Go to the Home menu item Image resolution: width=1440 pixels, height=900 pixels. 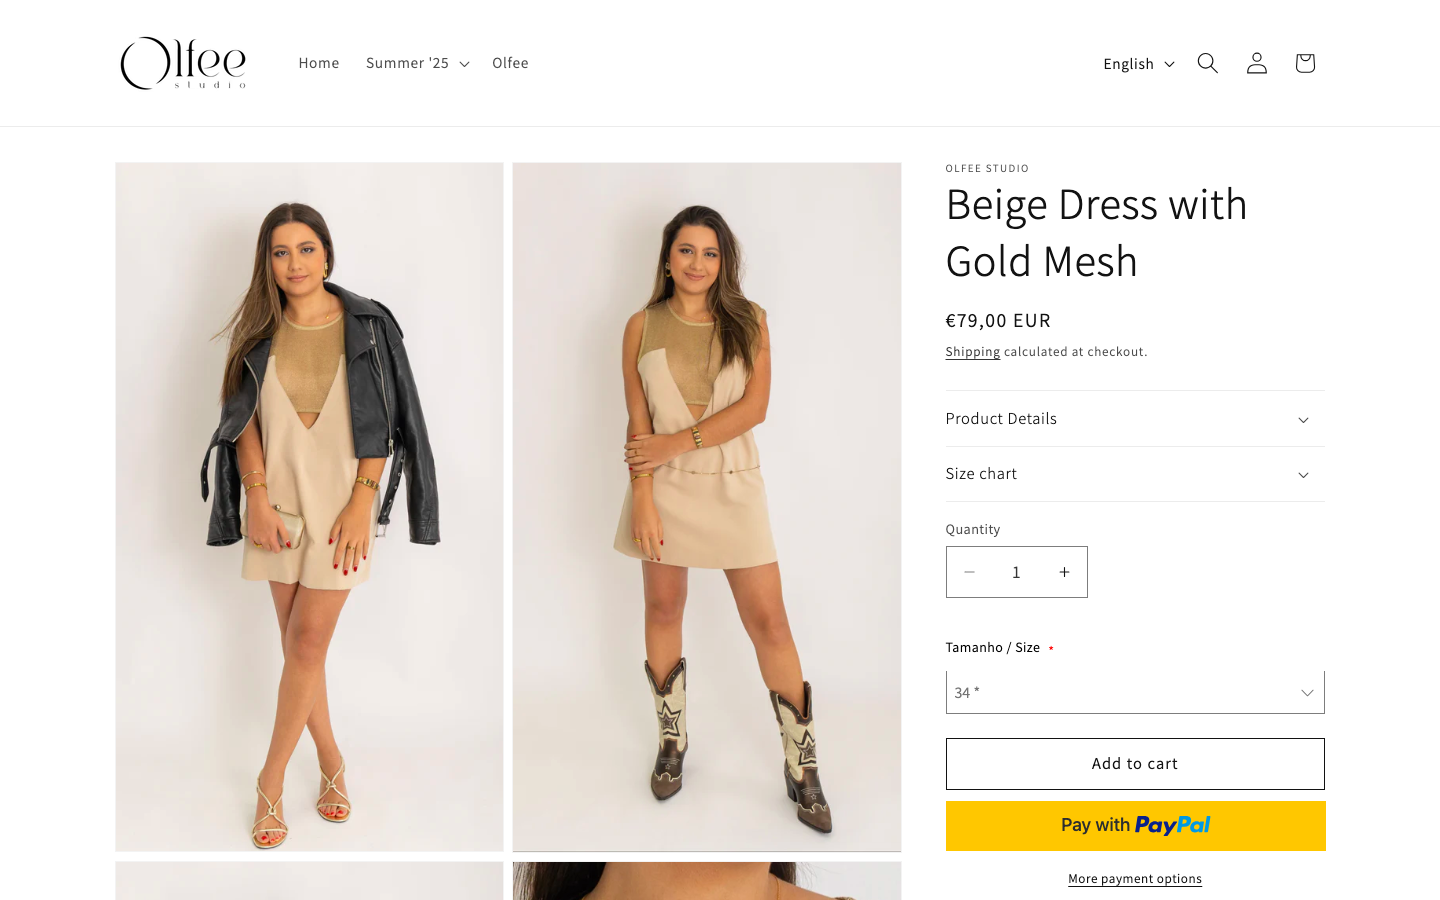[x=319, y=63]
